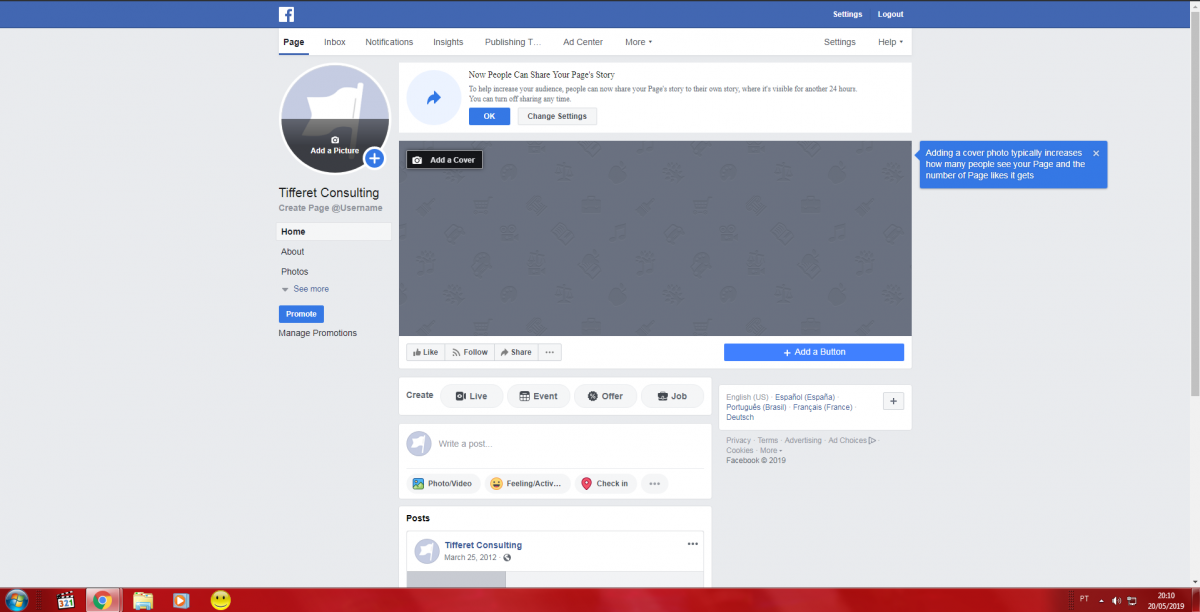Click the Change Settings button
1200x612 pixels.
(557, 116)
